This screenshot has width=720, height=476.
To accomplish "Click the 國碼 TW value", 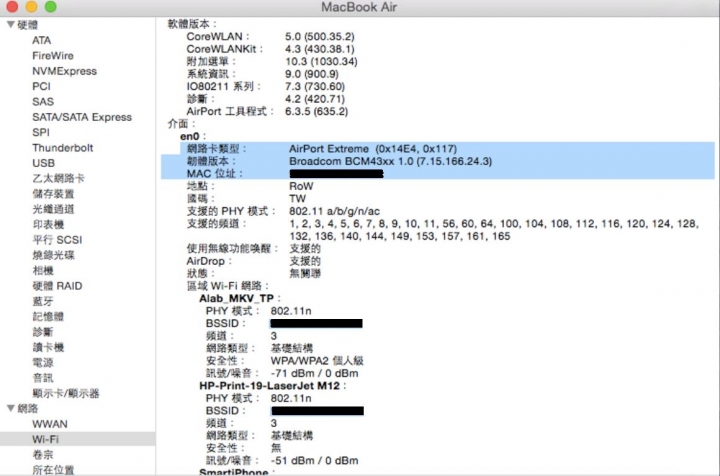I will 298,198.
